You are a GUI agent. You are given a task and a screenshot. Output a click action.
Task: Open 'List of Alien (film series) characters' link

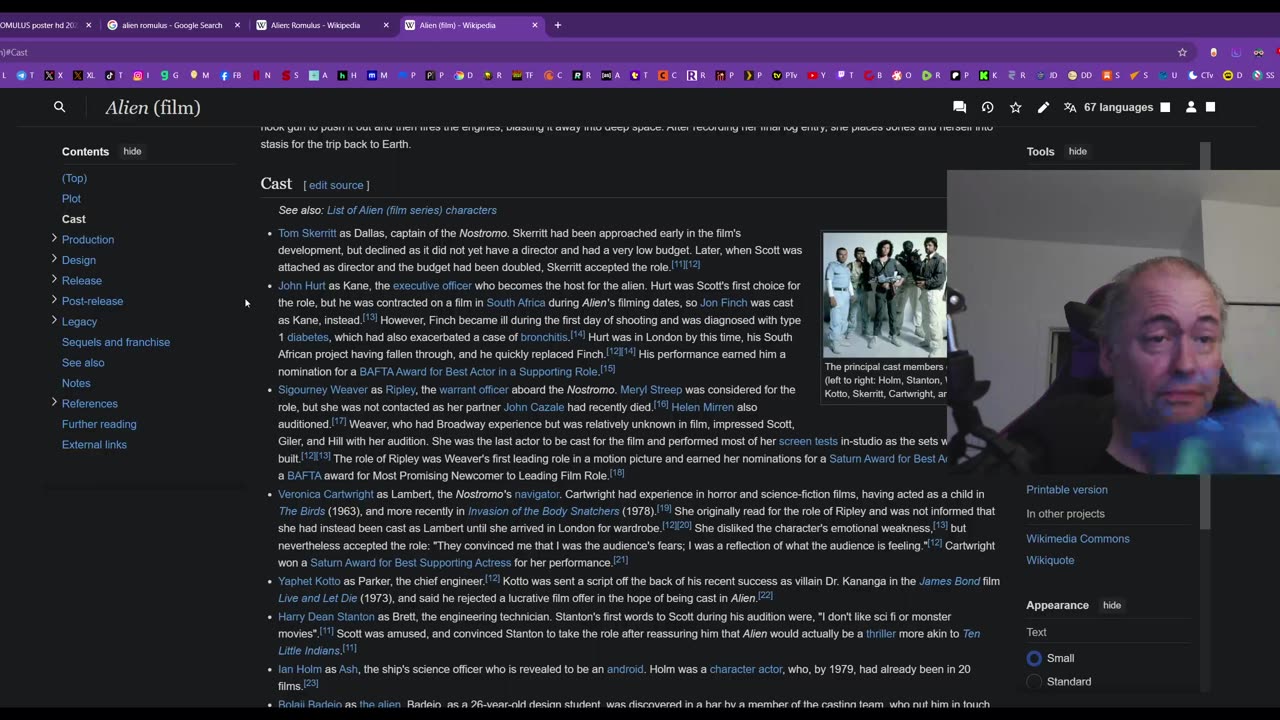click(x=411, y=210)
